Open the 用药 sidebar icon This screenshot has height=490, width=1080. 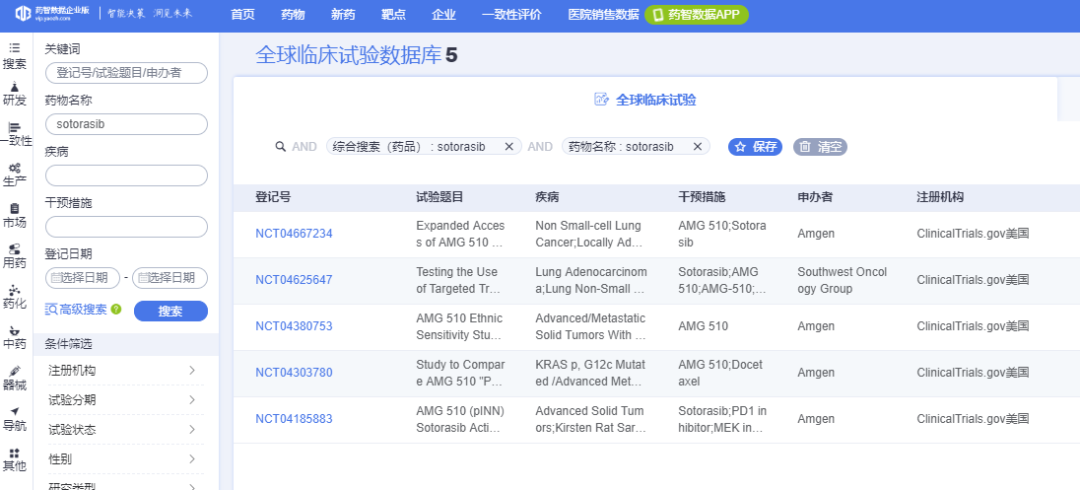pos(14,256)
